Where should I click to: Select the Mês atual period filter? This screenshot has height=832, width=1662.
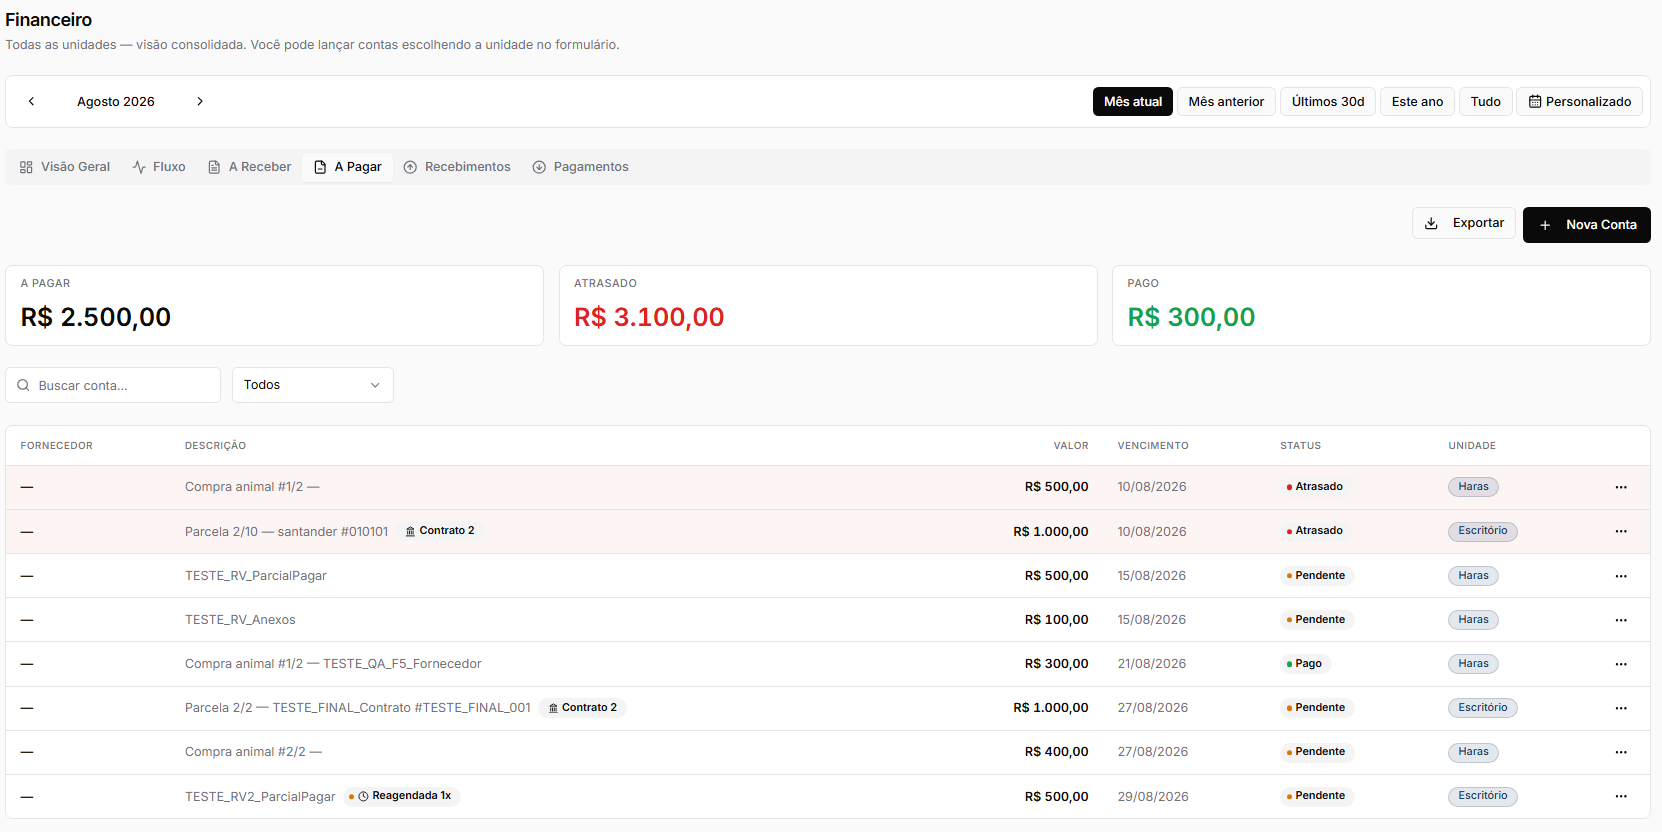point(1133,102)
